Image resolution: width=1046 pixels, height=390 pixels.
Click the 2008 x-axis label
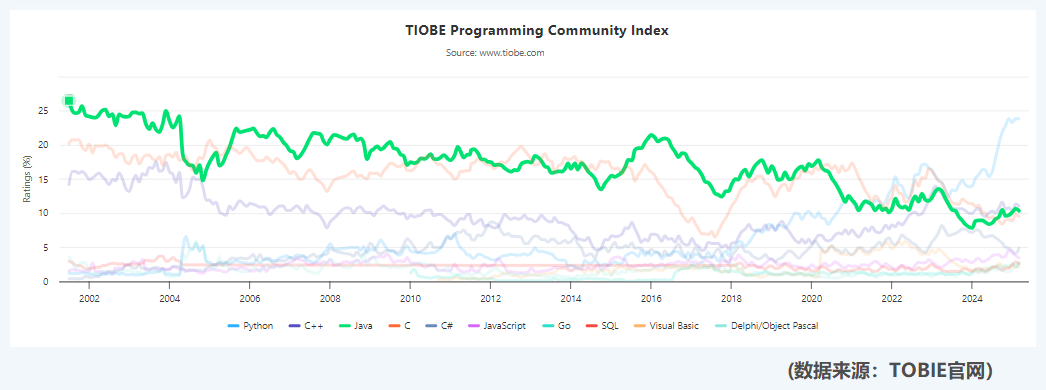click(x=330, y=299)
